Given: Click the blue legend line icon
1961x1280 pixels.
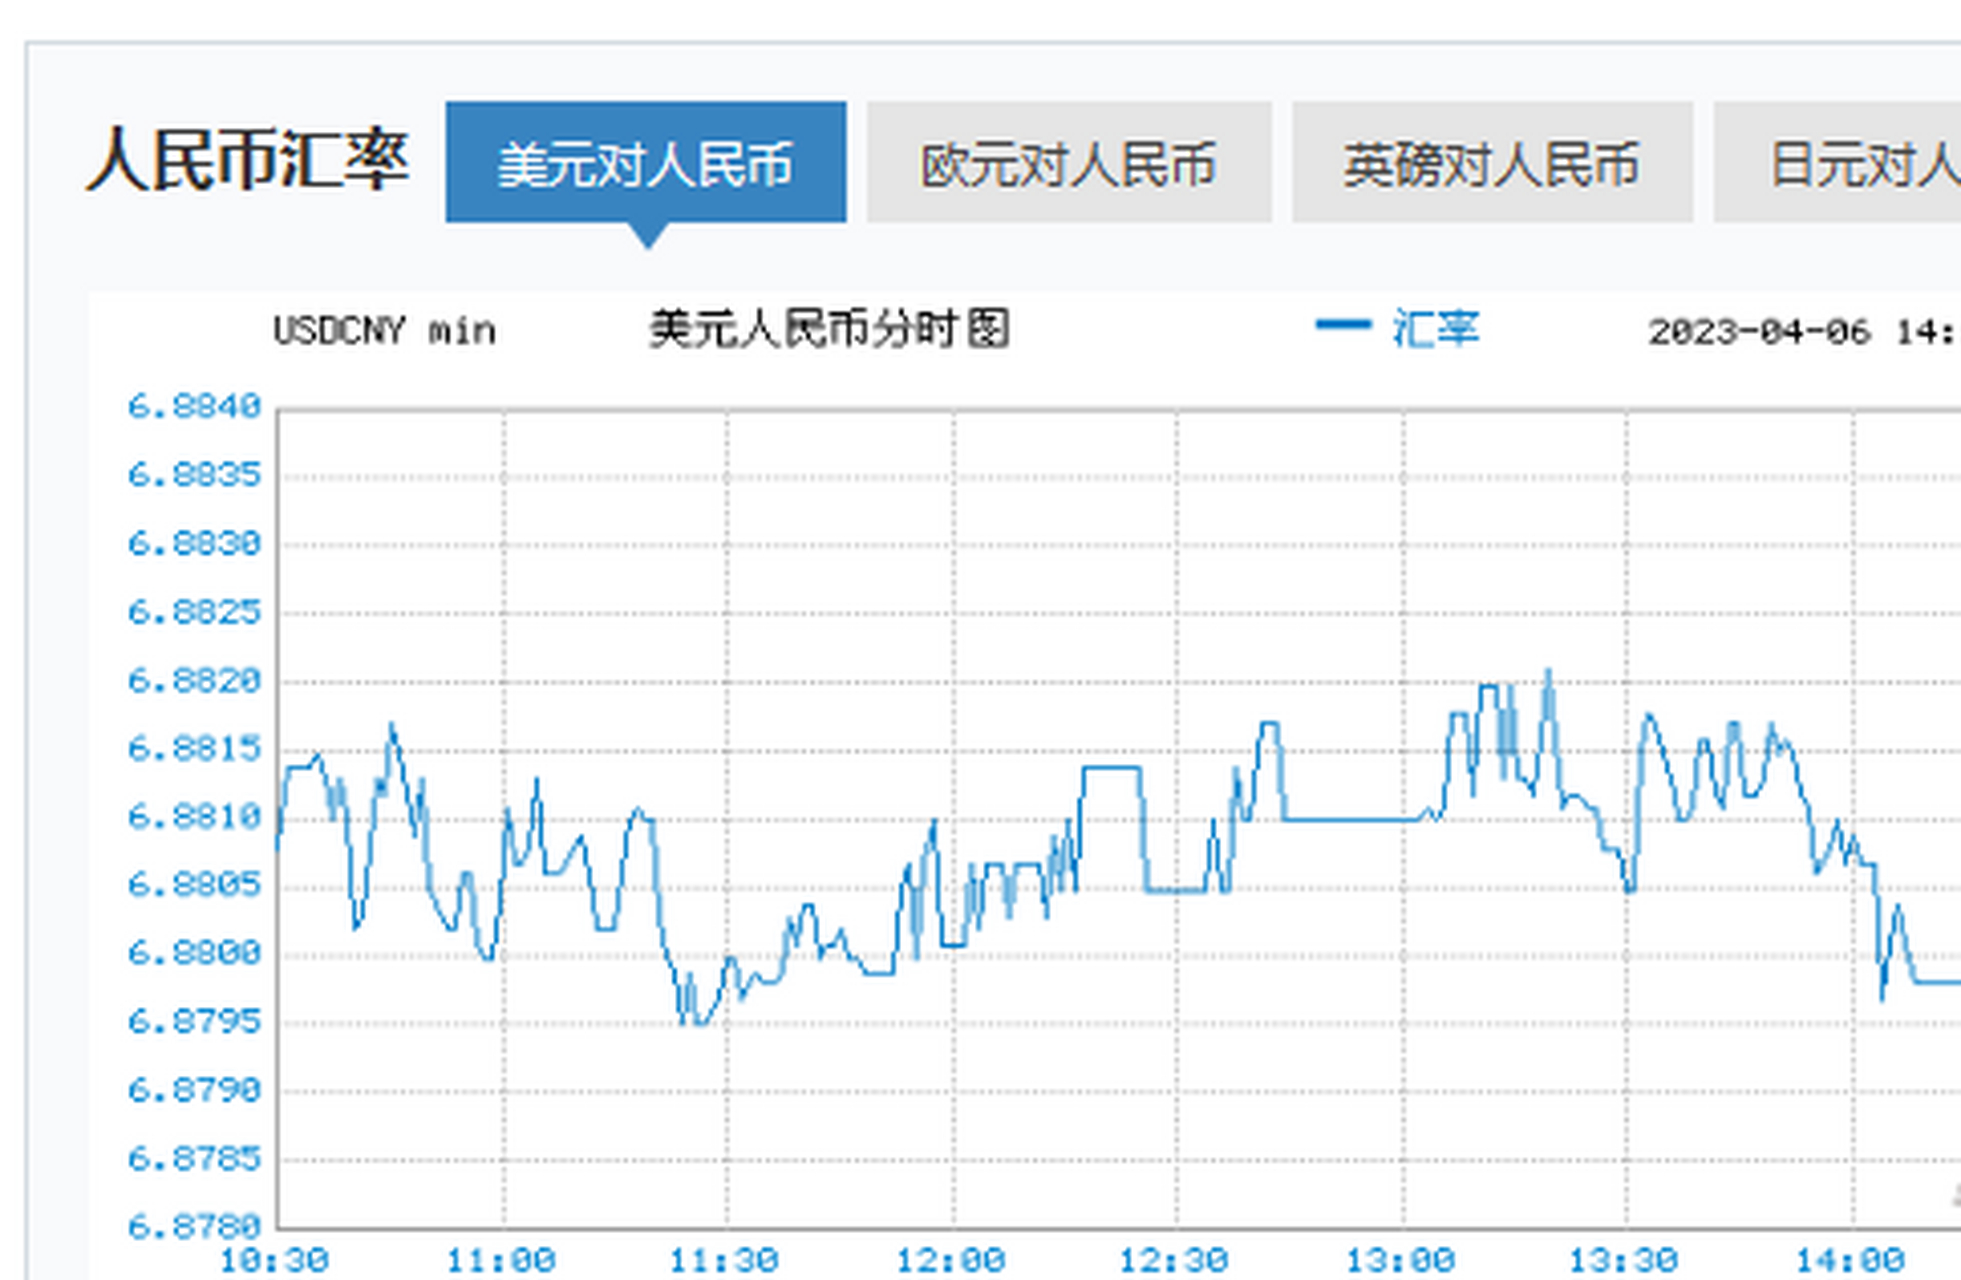Looking at the screenshot, I should click(1342, 326).
